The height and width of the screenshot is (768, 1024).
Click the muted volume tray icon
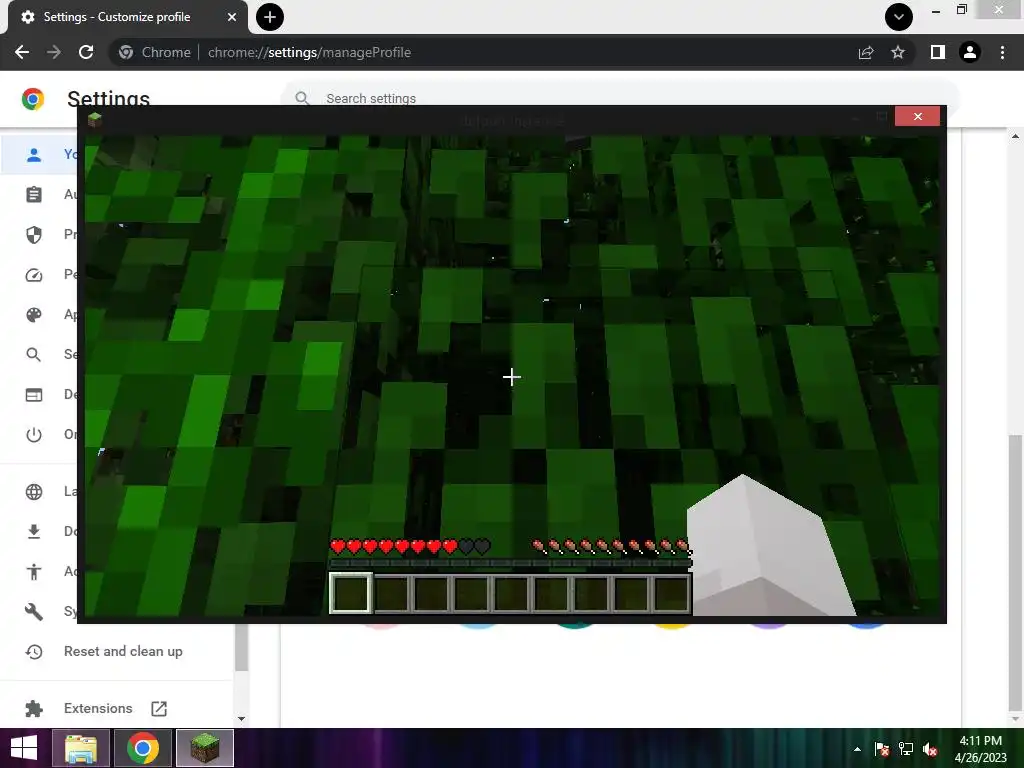point(931,749)
